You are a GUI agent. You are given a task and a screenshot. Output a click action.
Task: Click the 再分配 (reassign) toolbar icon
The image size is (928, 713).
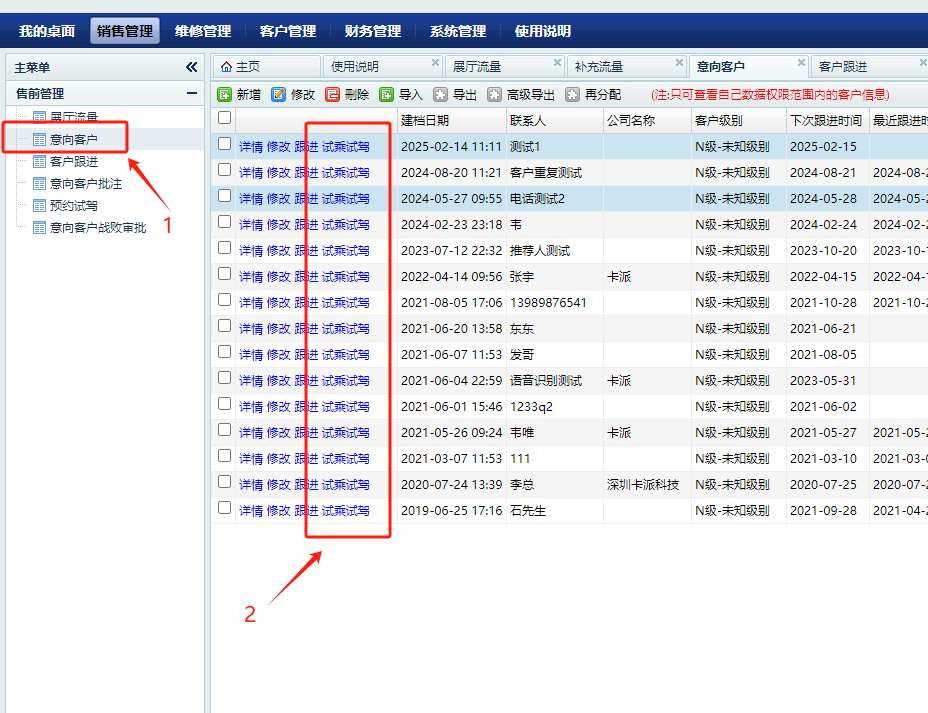click(x=572, y=95)
